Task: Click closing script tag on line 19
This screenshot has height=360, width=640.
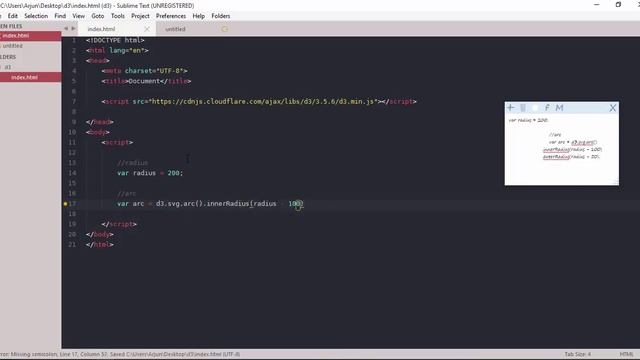Action: click(x=119, y=224)
